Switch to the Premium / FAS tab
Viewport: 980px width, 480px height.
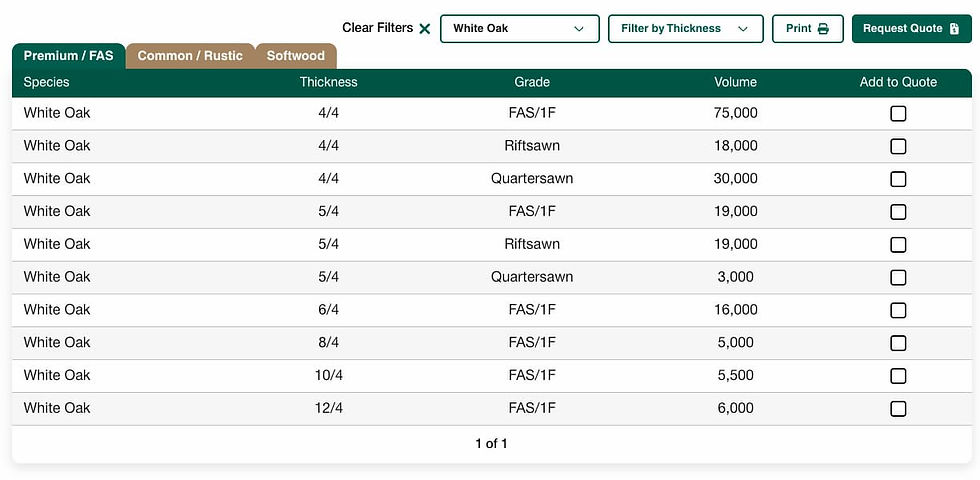pos(69,56)
